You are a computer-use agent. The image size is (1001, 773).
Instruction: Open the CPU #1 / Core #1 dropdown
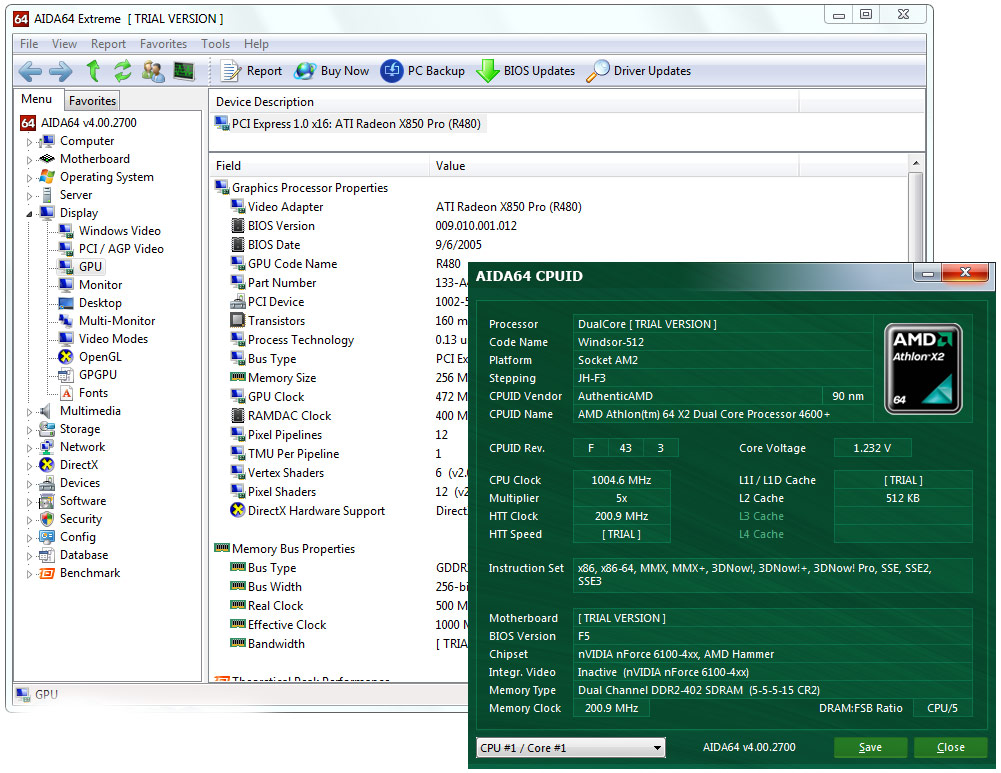571,747
